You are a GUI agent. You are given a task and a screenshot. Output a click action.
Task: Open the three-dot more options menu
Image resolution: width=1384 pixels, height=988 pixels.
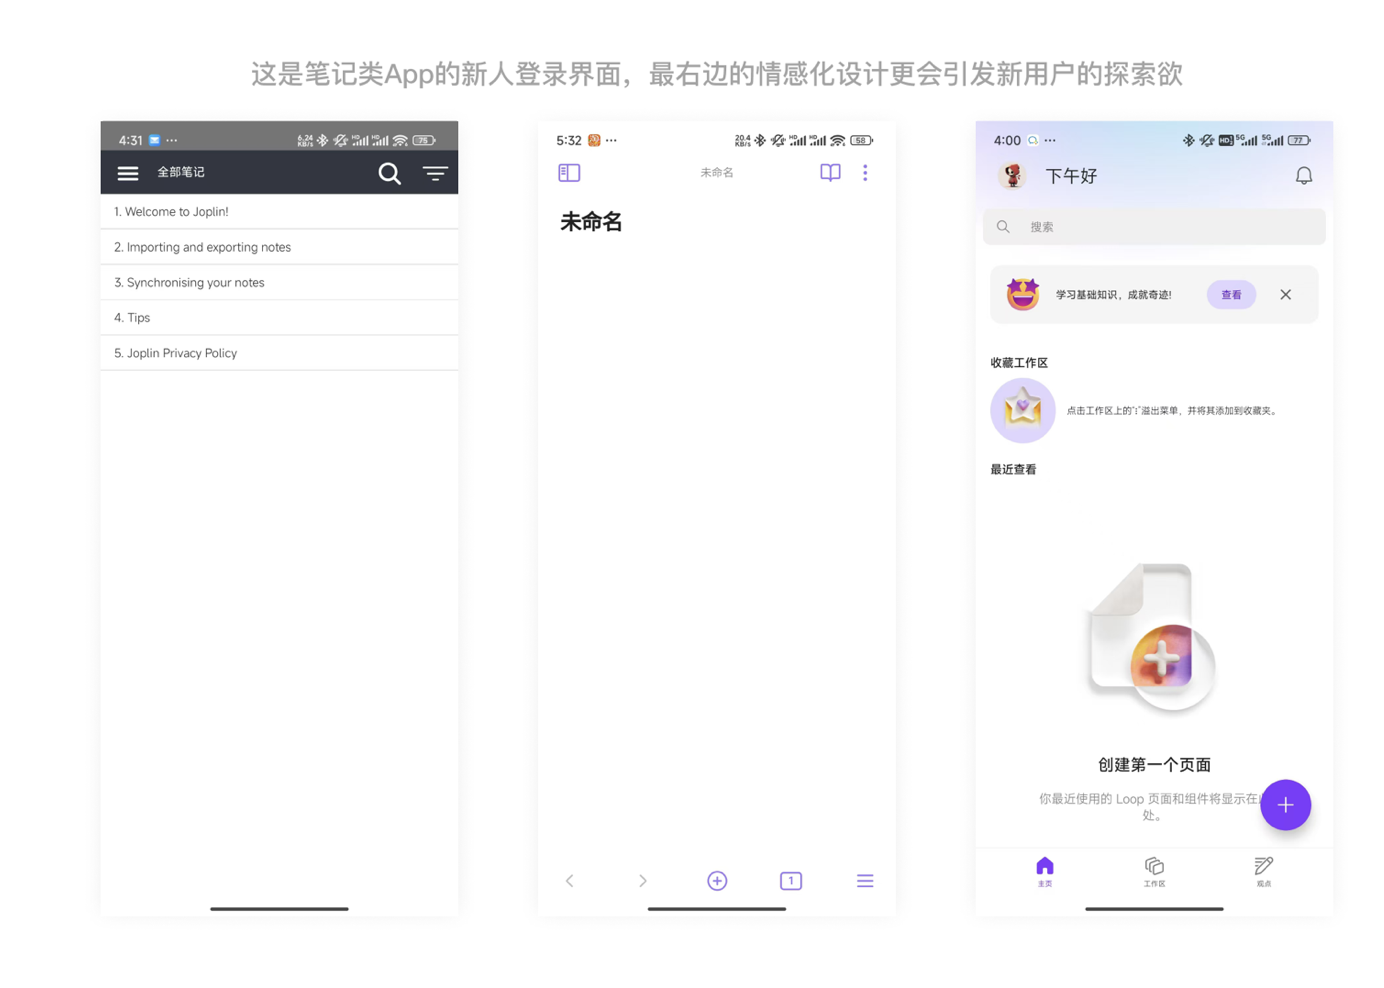pyautogui.click(x=865, y=173)
